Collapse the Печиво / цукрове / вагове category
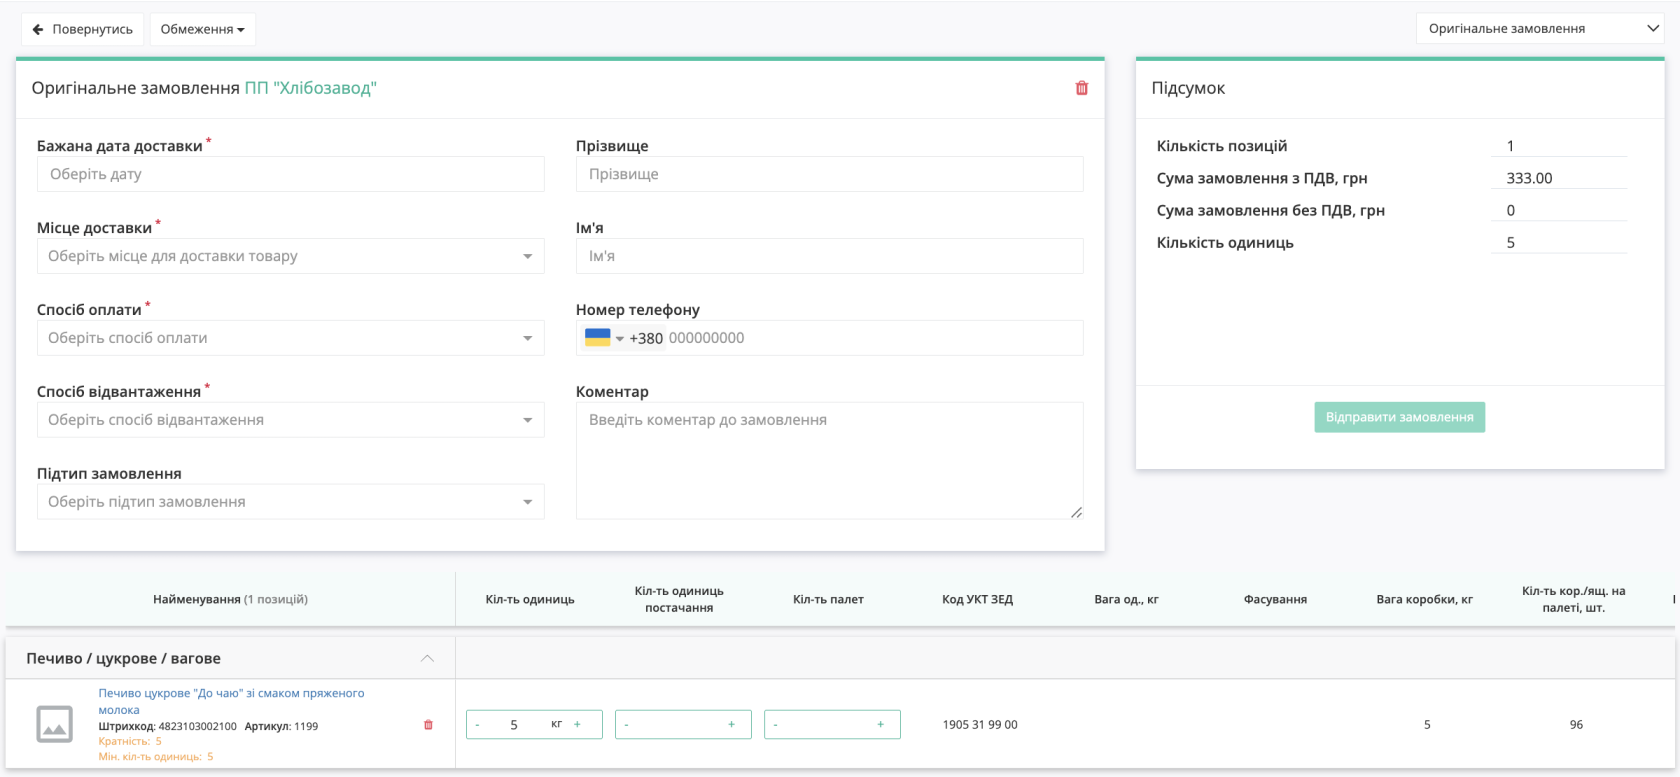The height and width of the screenshot is (777, 1680). click(427, 658)
